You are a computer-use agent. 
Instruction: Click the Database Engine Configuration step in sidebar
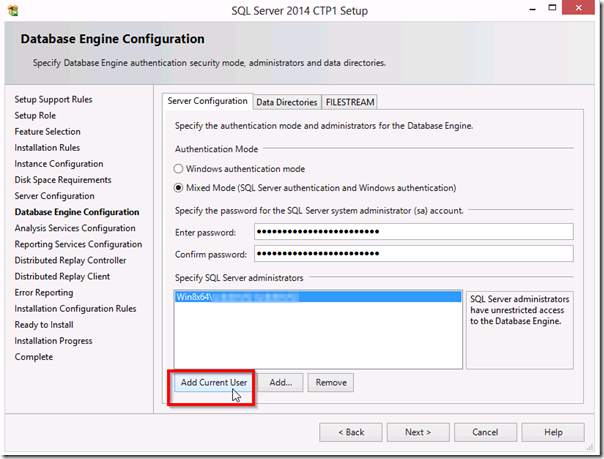point(77,212)
